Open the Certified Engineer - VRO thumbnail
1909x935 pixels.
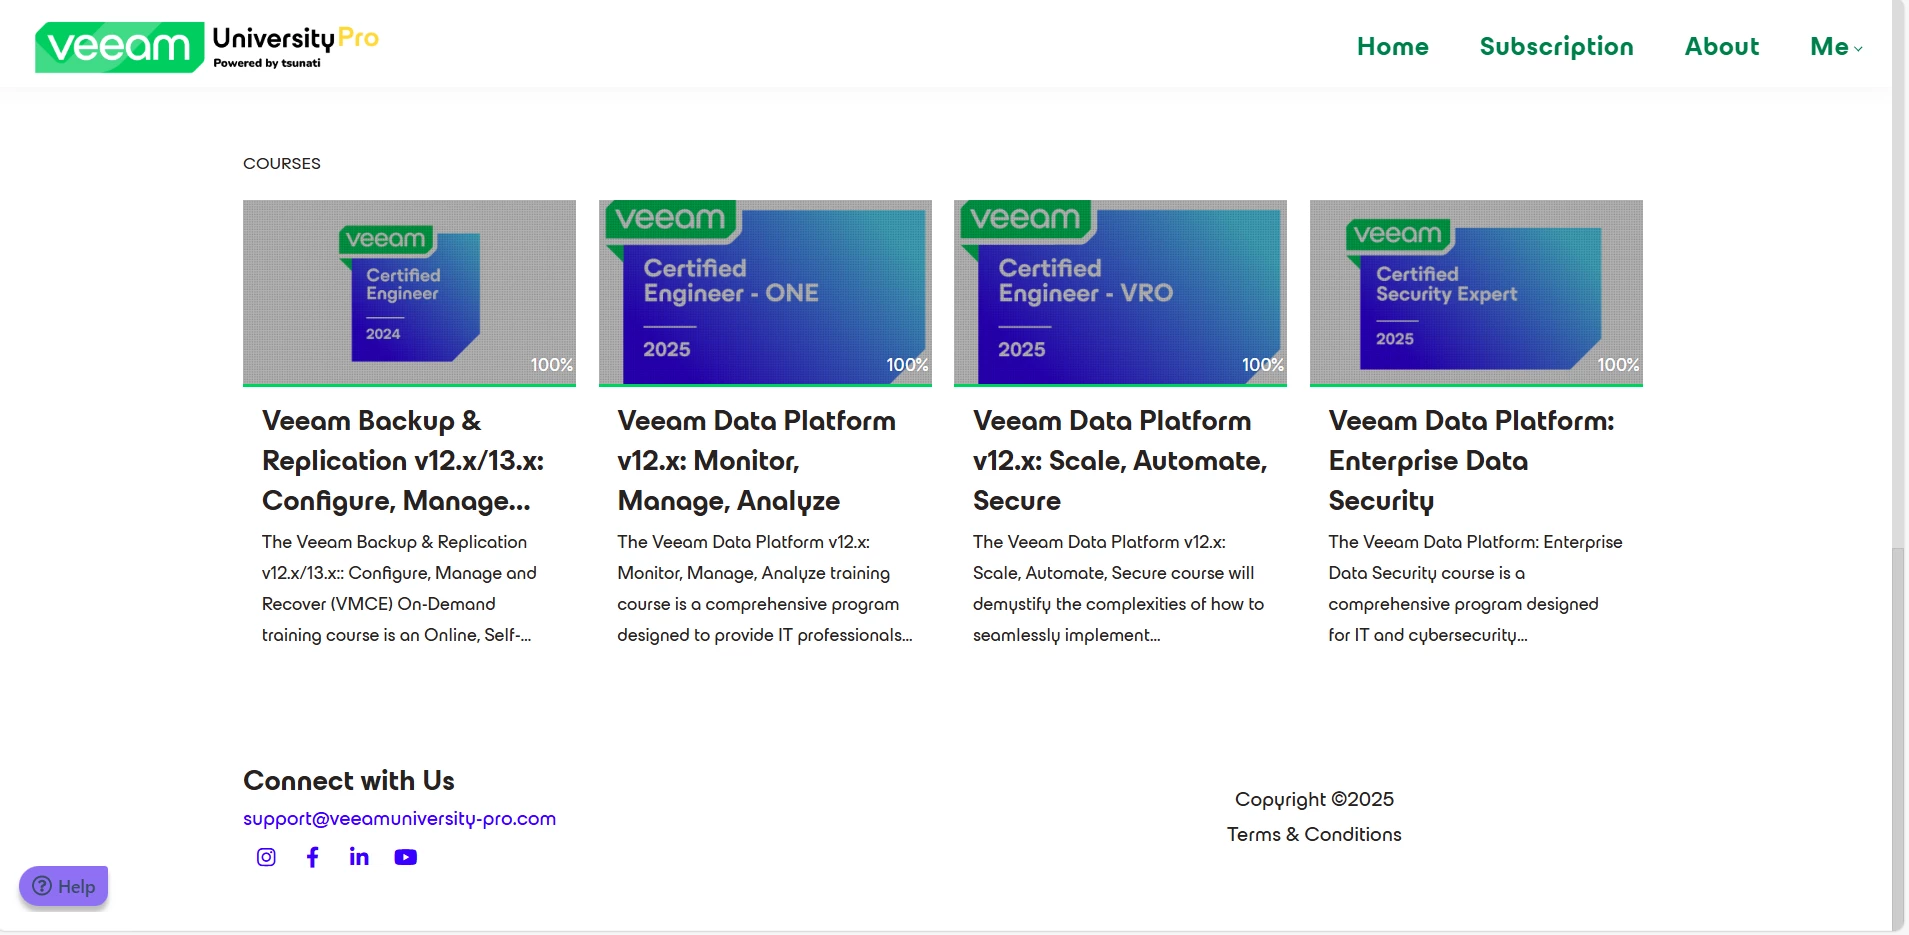click(x=1120, y=292)
